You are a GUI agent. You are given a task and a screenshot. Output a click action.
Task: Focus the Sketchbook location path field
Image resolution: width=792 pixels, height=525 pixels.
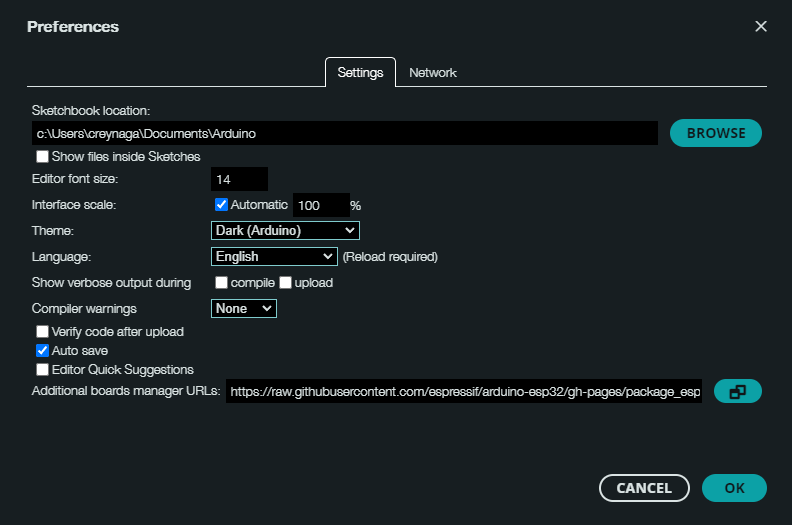coord(344,133)
